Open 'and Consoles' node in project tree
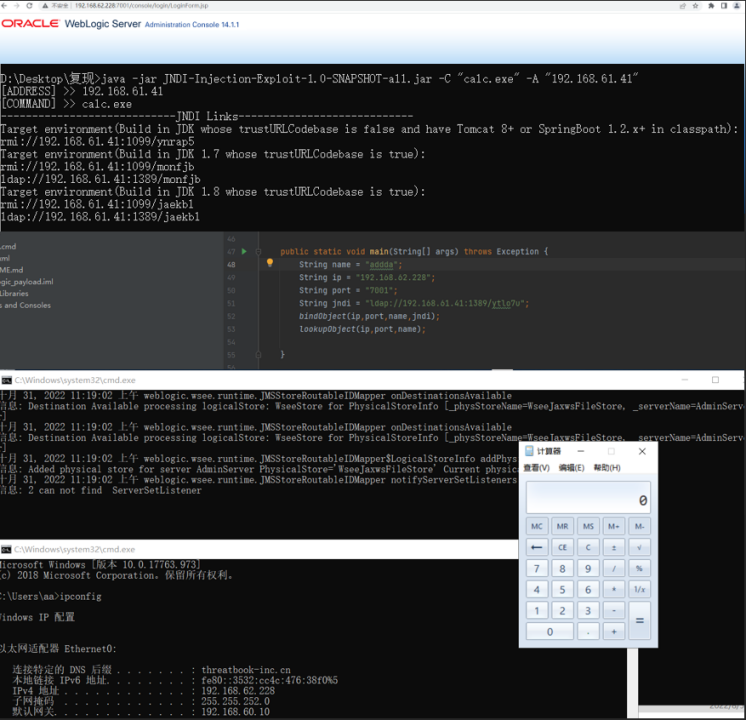Image resolution: width=746 pixels, height=720 pixels. click(25, 305)
